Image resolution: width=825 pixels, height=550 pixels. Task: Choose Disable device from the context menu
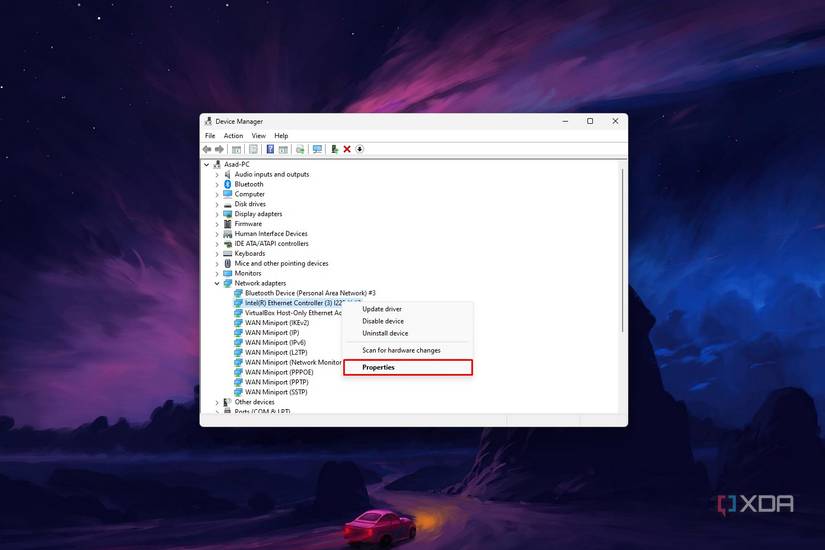coord(408,321)
